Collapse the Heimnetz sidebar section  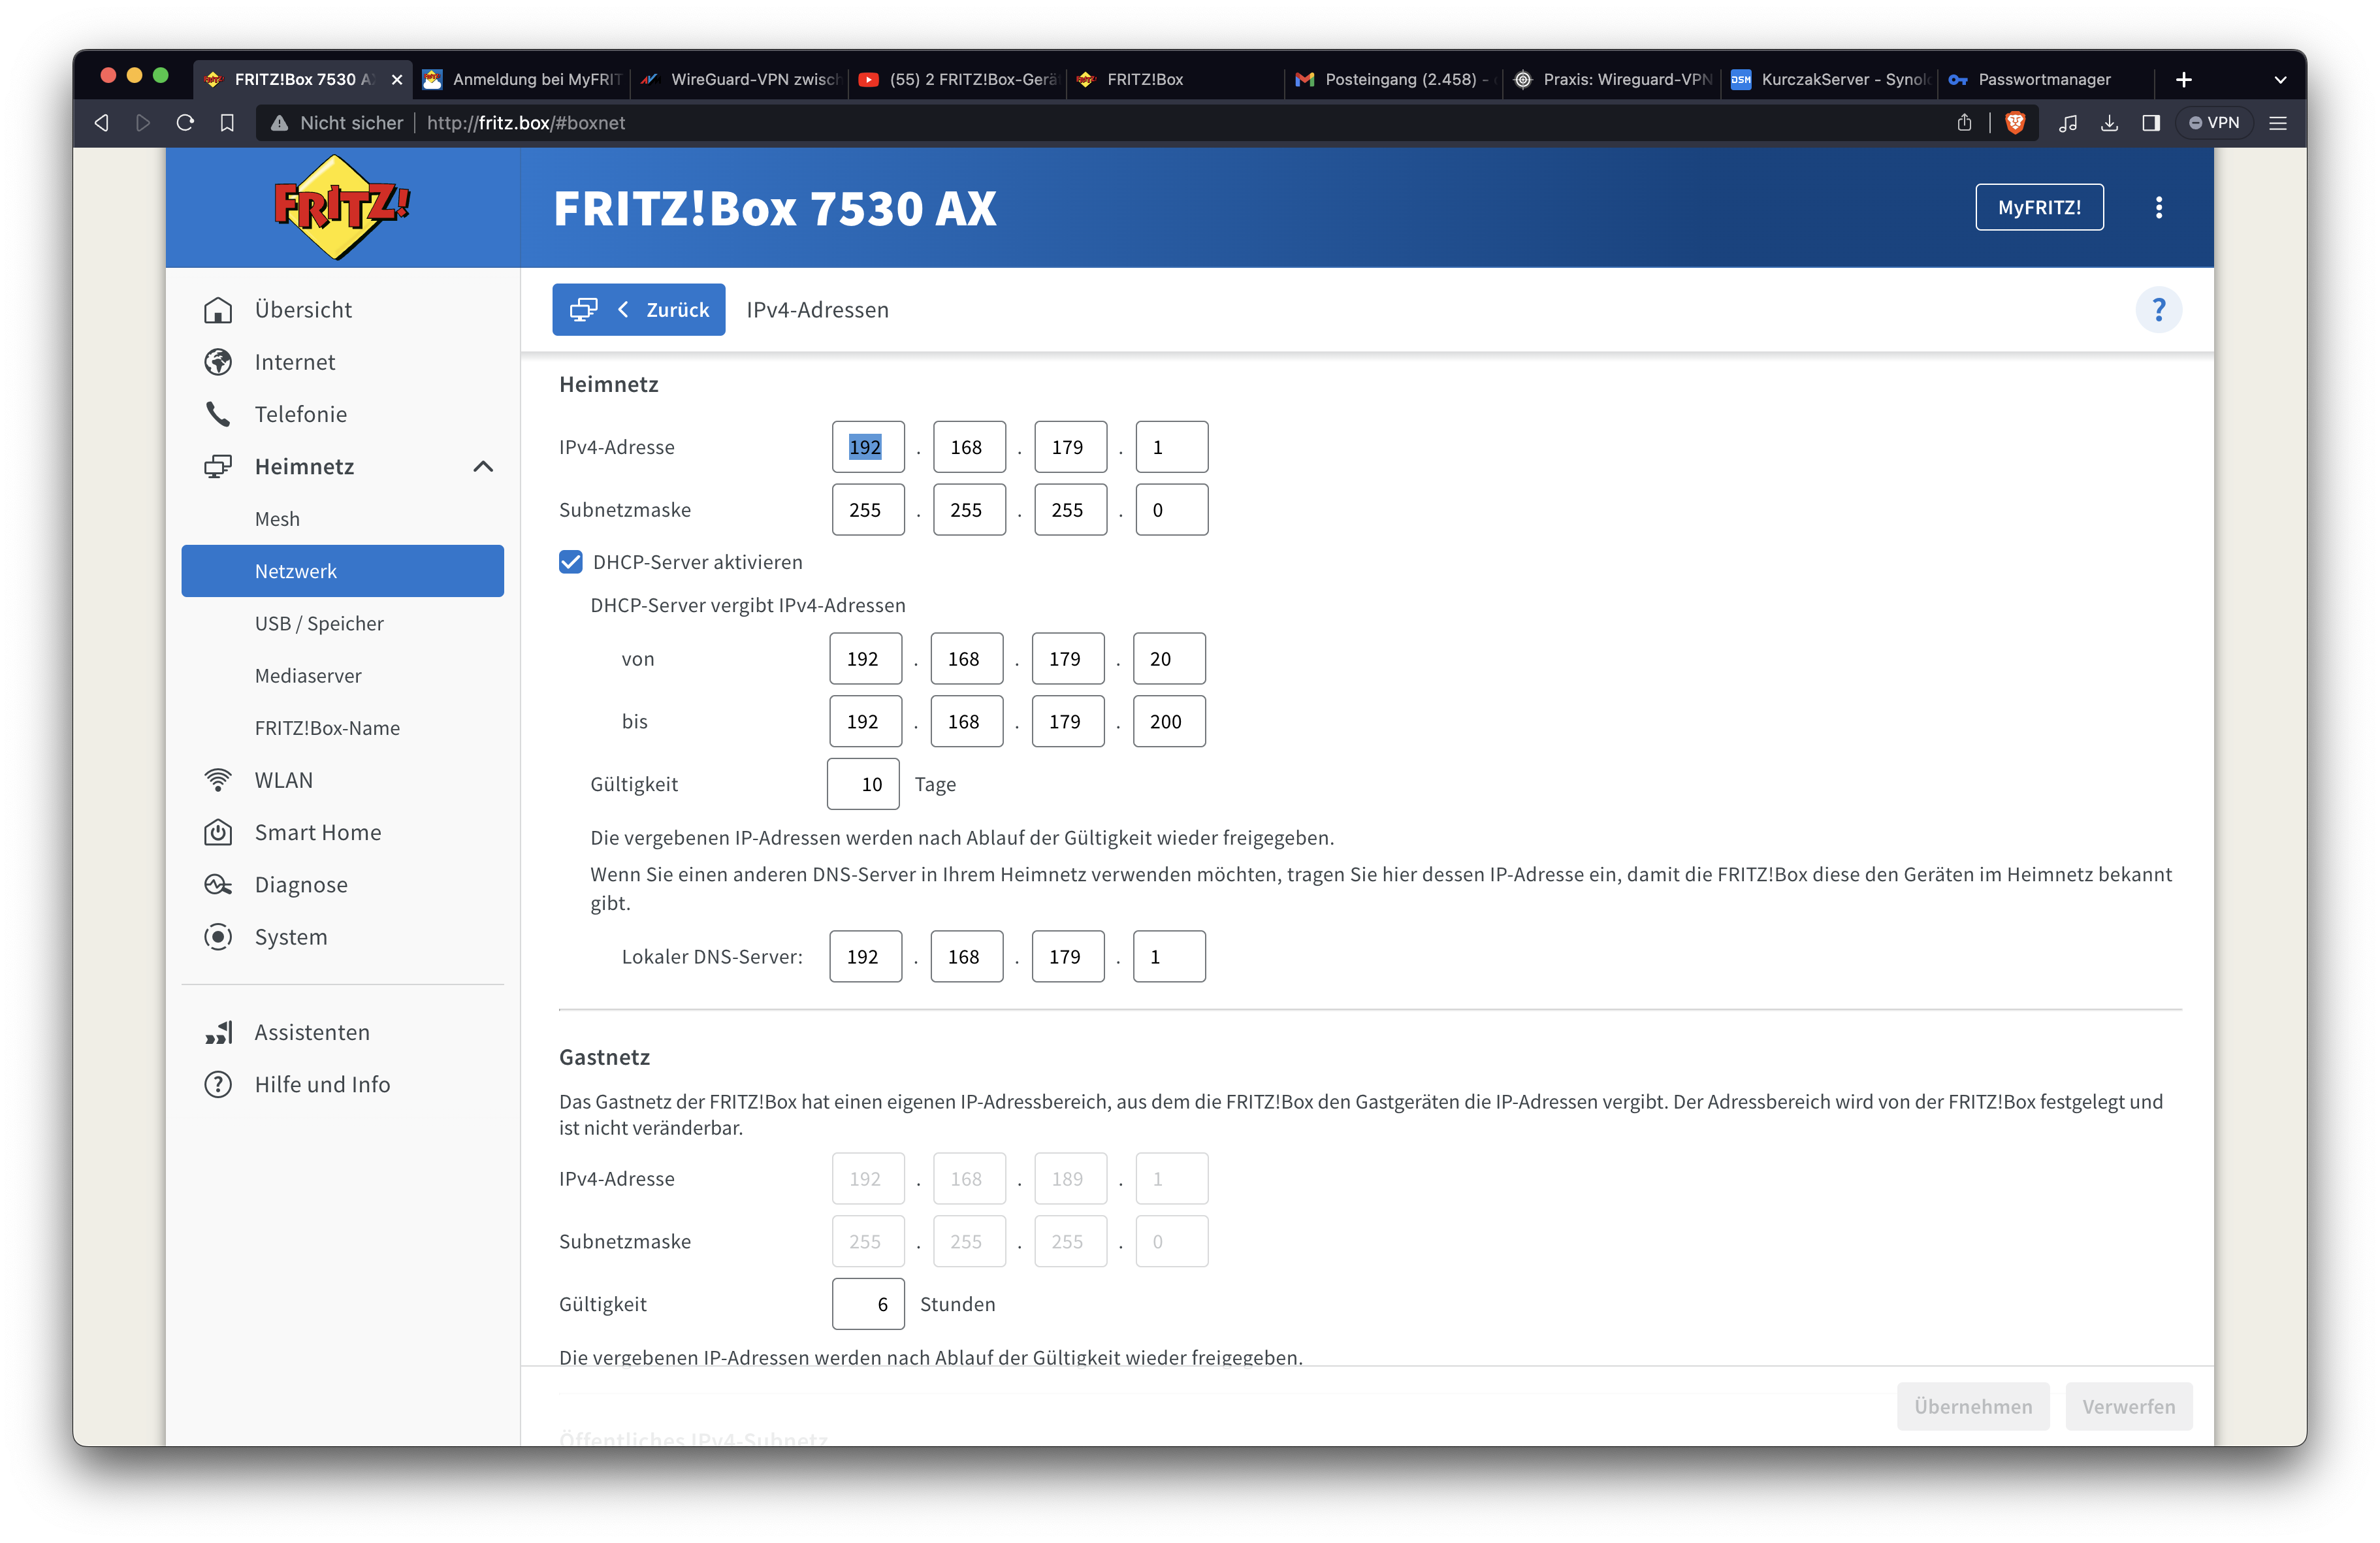point(483,467)
